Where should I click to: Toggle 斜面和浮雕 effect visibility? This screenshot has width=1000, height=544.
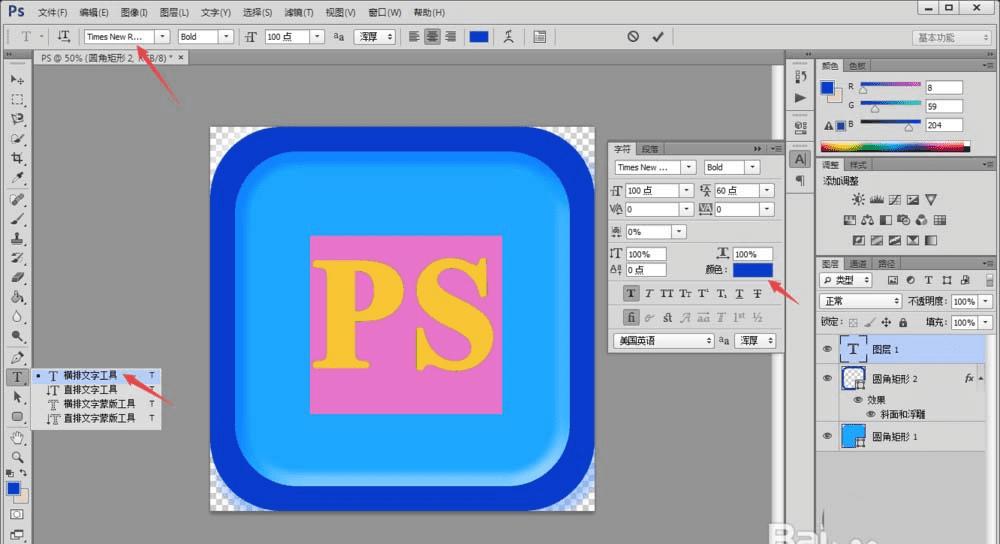[x=871, y=414]
